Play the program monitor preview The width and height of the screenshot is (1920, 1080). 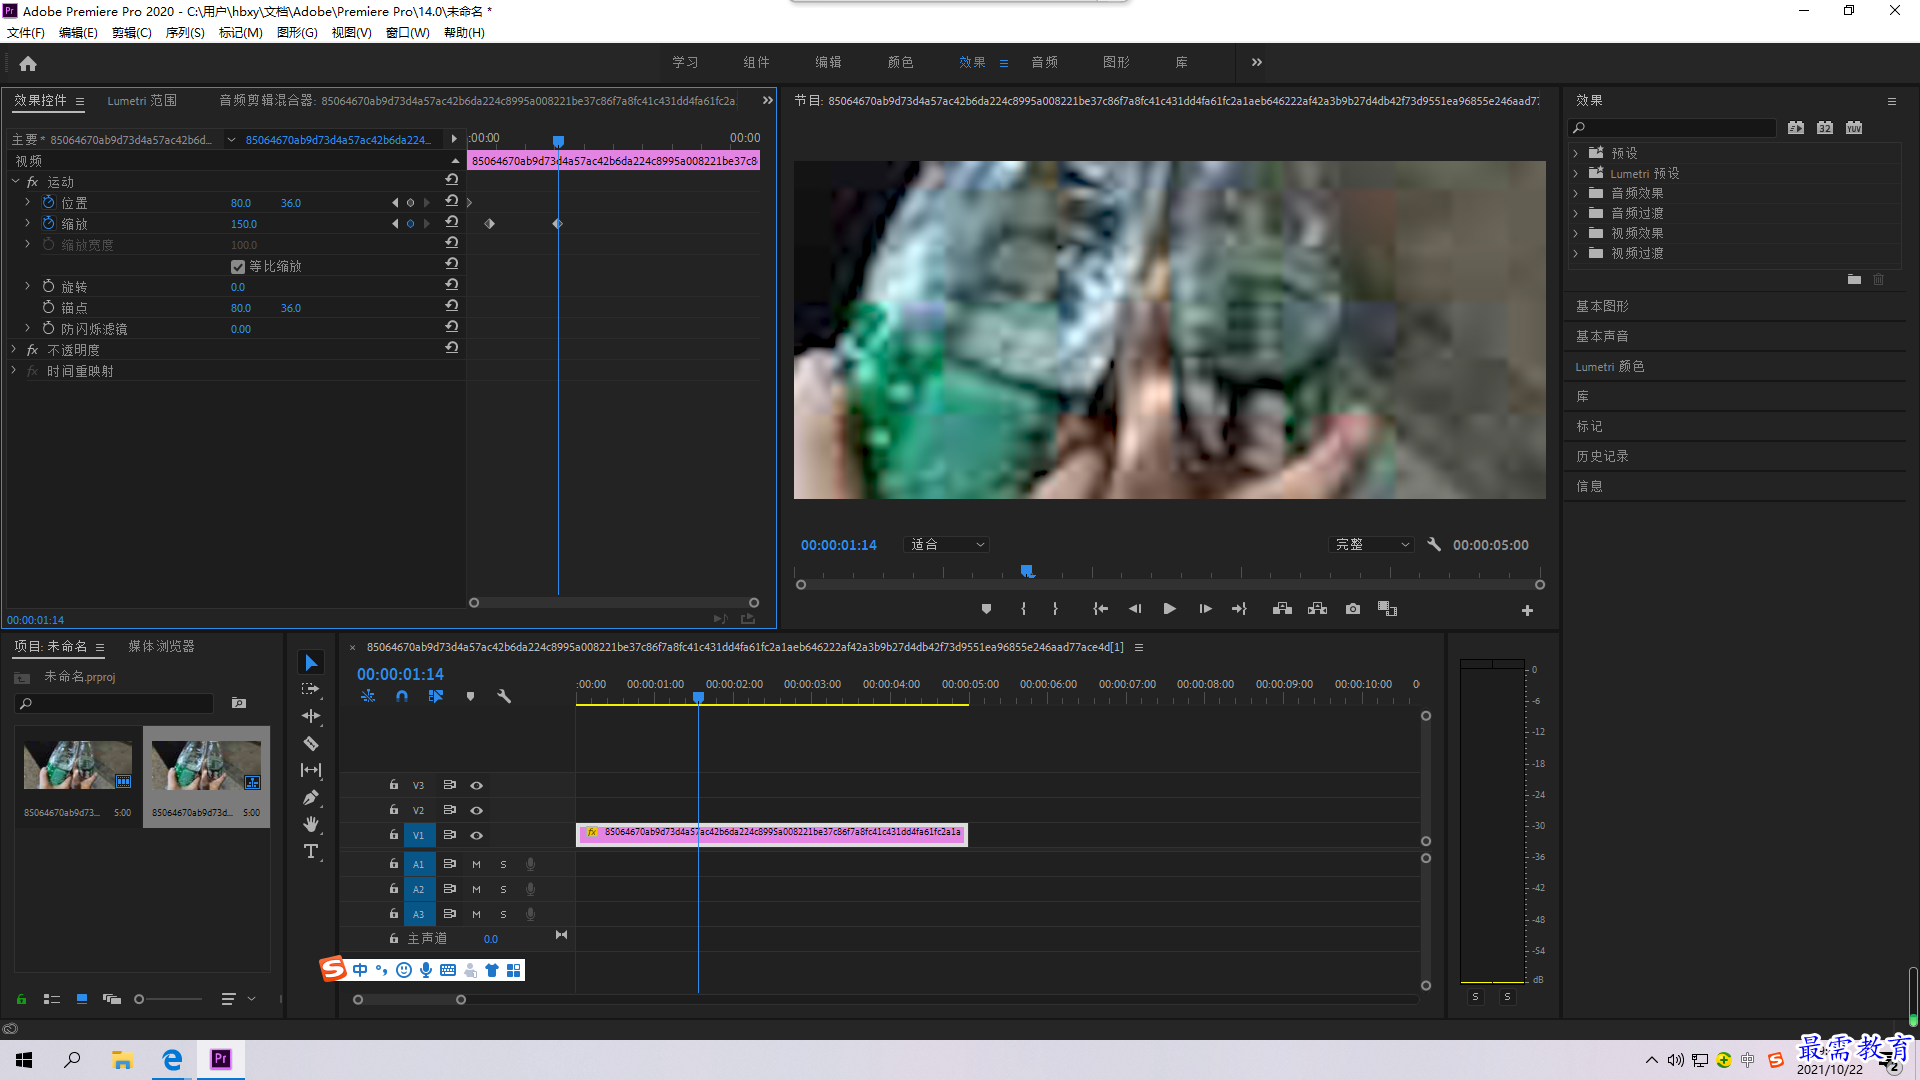1169,609
